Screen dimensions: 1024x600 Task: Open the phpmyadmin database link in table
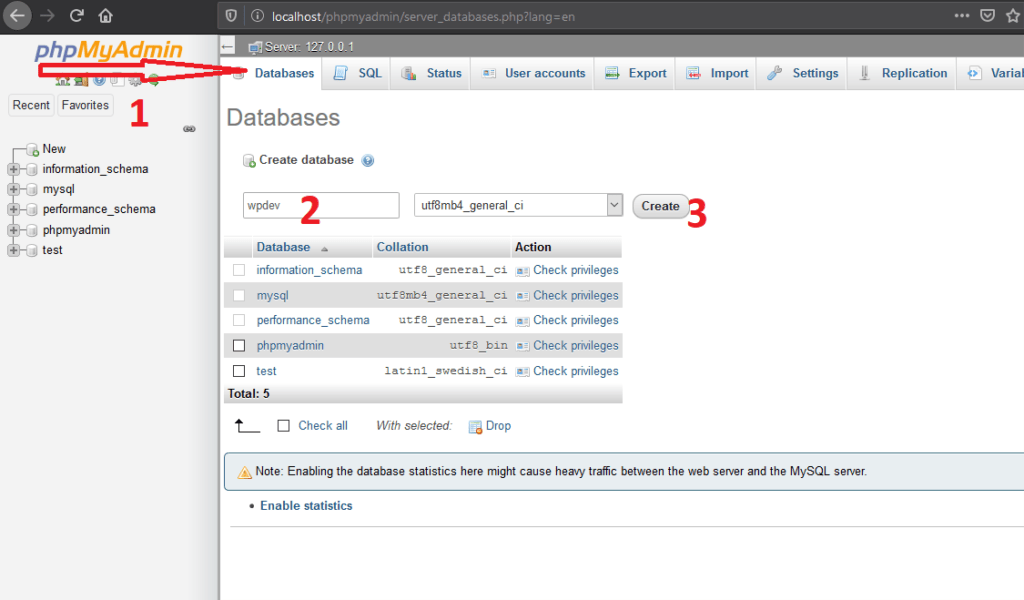pos(290,345)
